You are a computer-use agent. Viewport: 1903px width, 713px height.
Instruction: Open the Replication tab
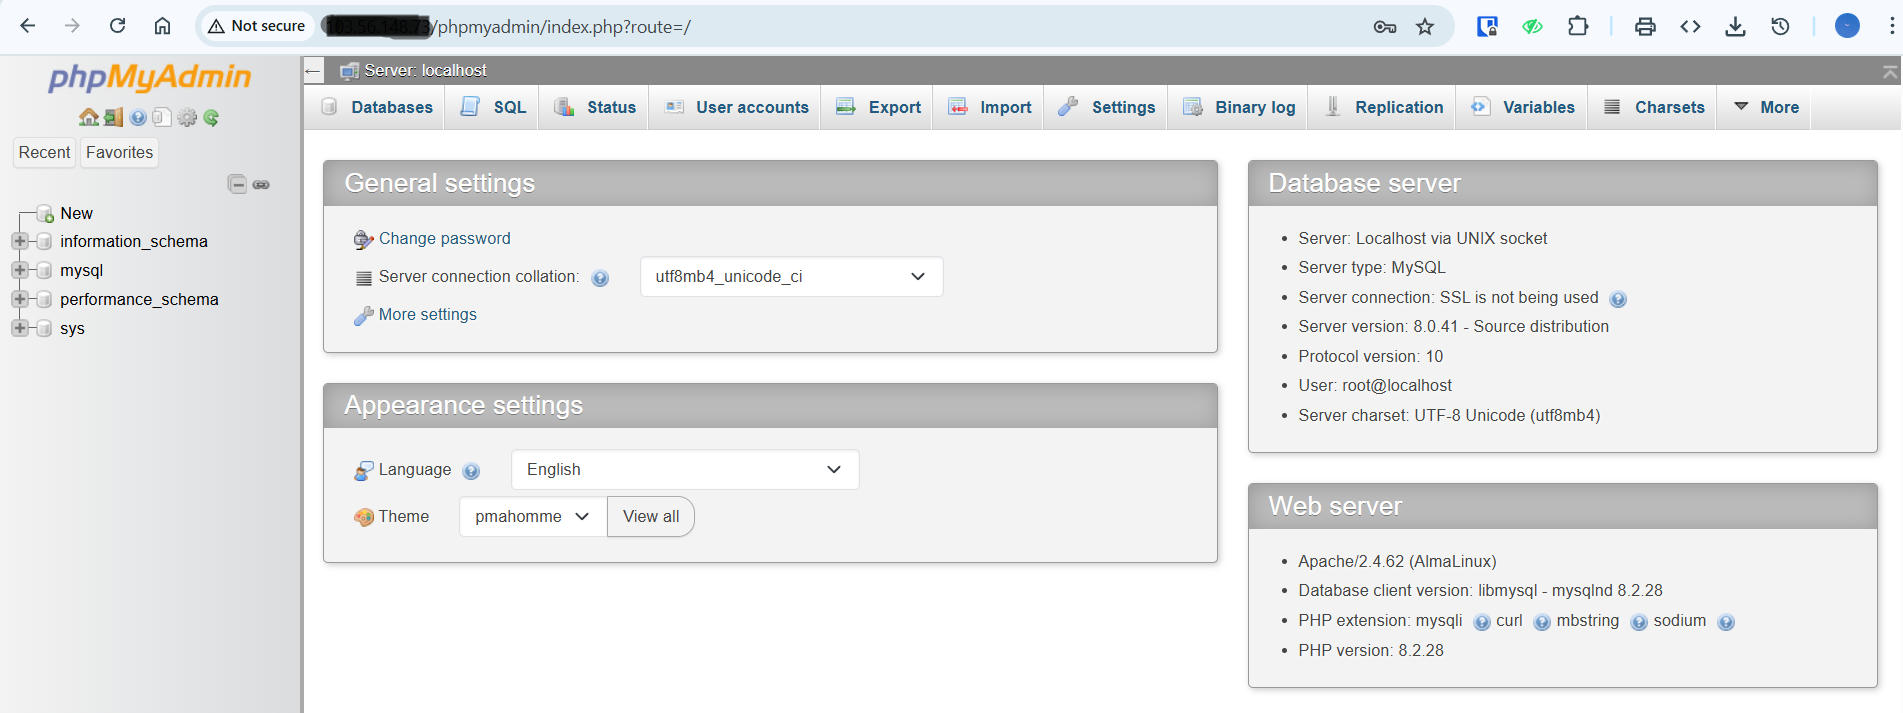click(x=1384, y=107)
